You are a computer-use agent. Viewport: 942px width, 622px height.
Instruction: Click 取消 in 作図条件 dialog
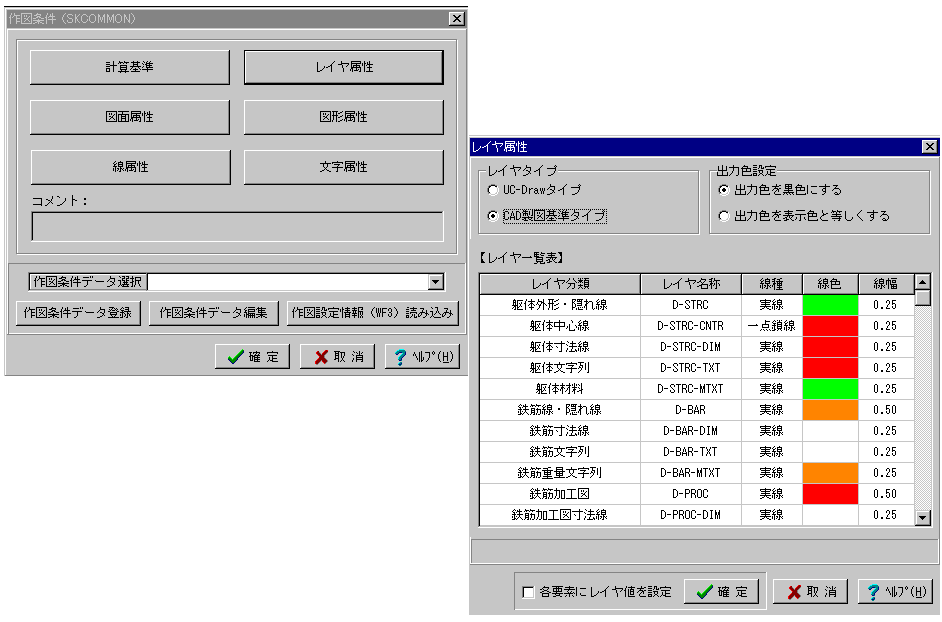click(x=337, y=357)
